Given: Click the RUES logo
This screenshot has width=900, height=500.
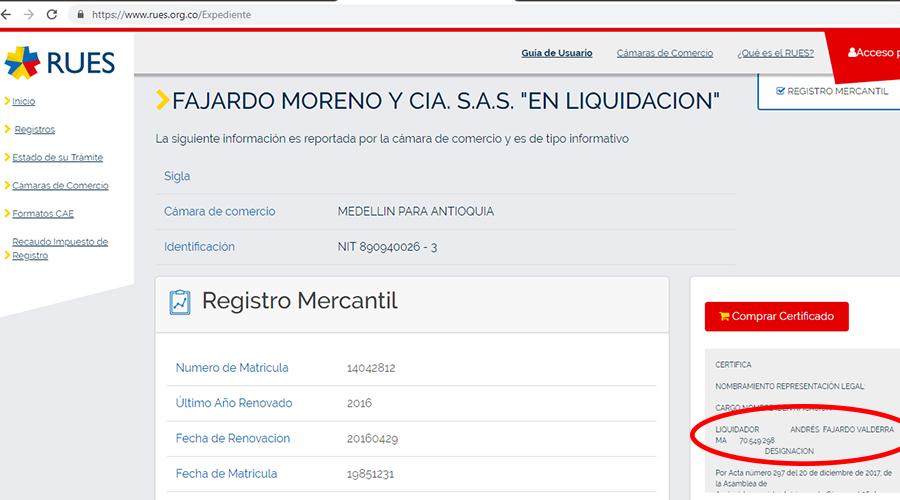Looking at the screenshot, I should pos(60,63).
